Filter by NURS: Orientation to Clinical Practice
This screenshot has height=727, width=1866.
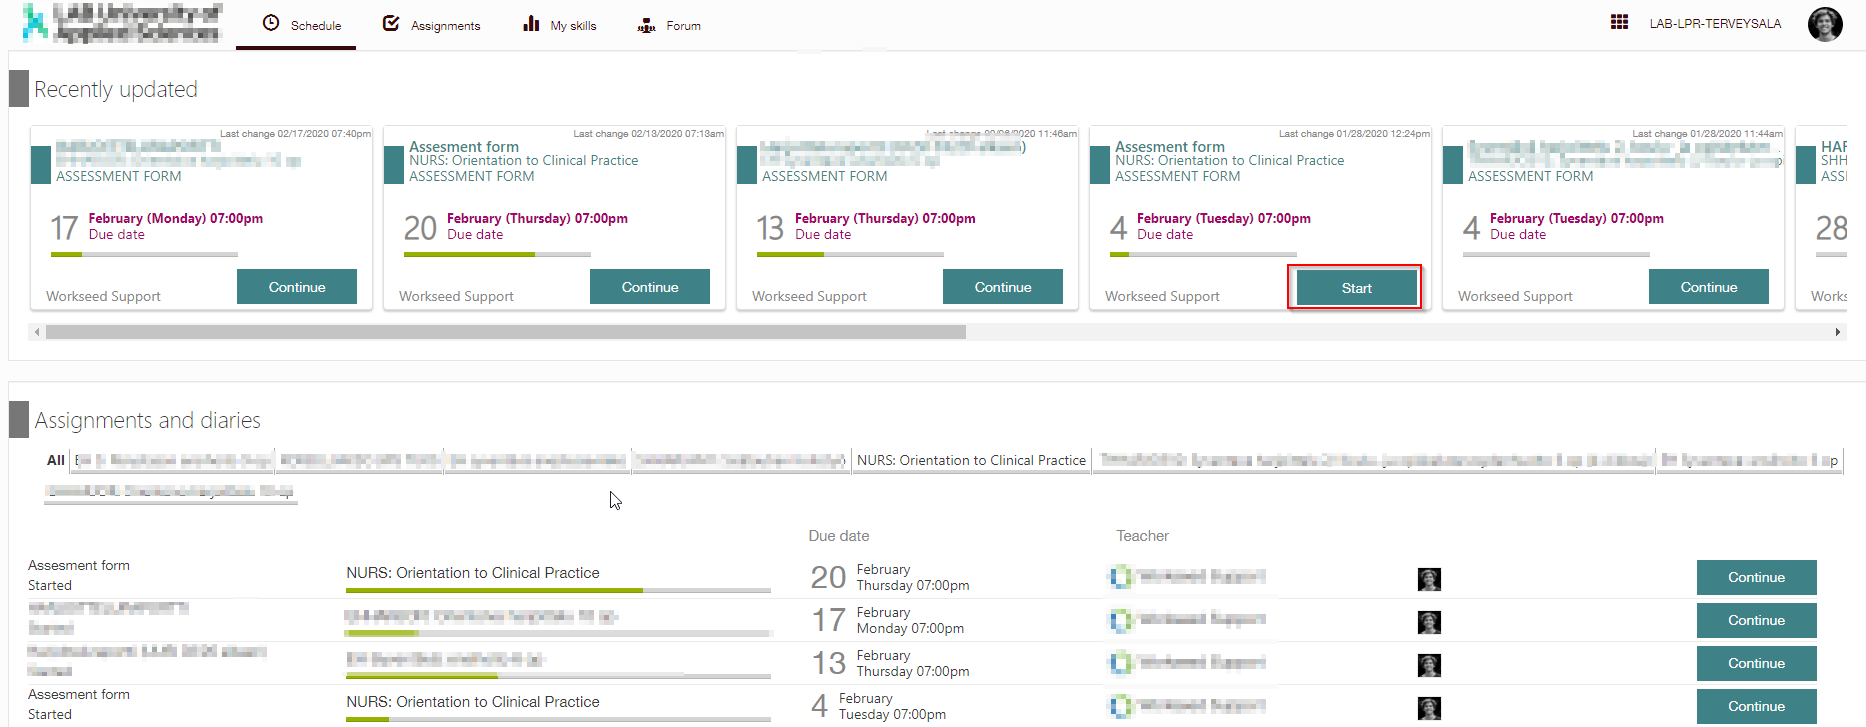(971, 460)
